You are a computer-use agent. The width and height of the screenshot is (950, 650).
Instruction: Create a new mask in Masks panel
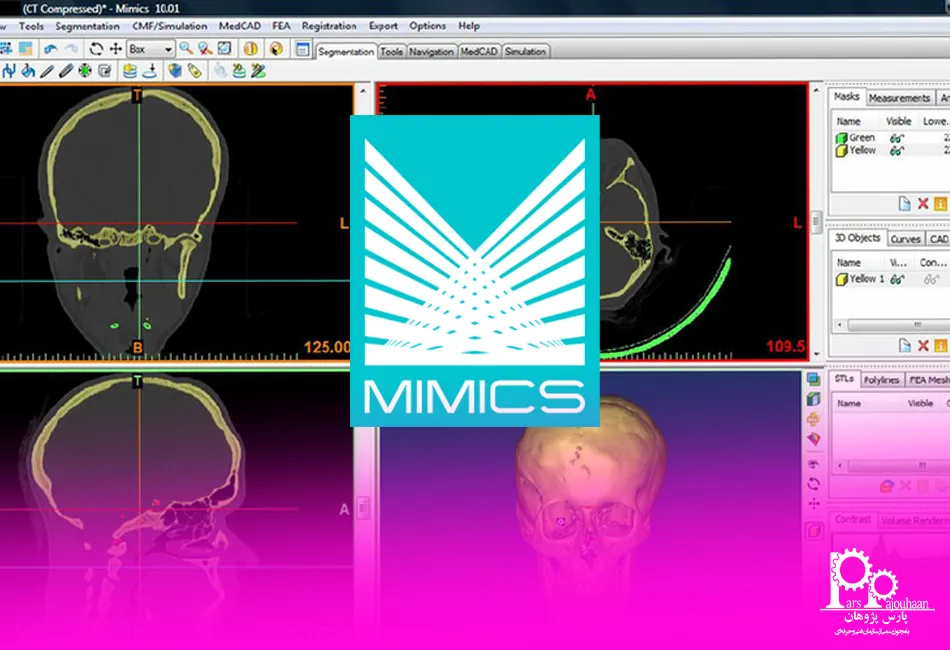click(x=904, y=203)
